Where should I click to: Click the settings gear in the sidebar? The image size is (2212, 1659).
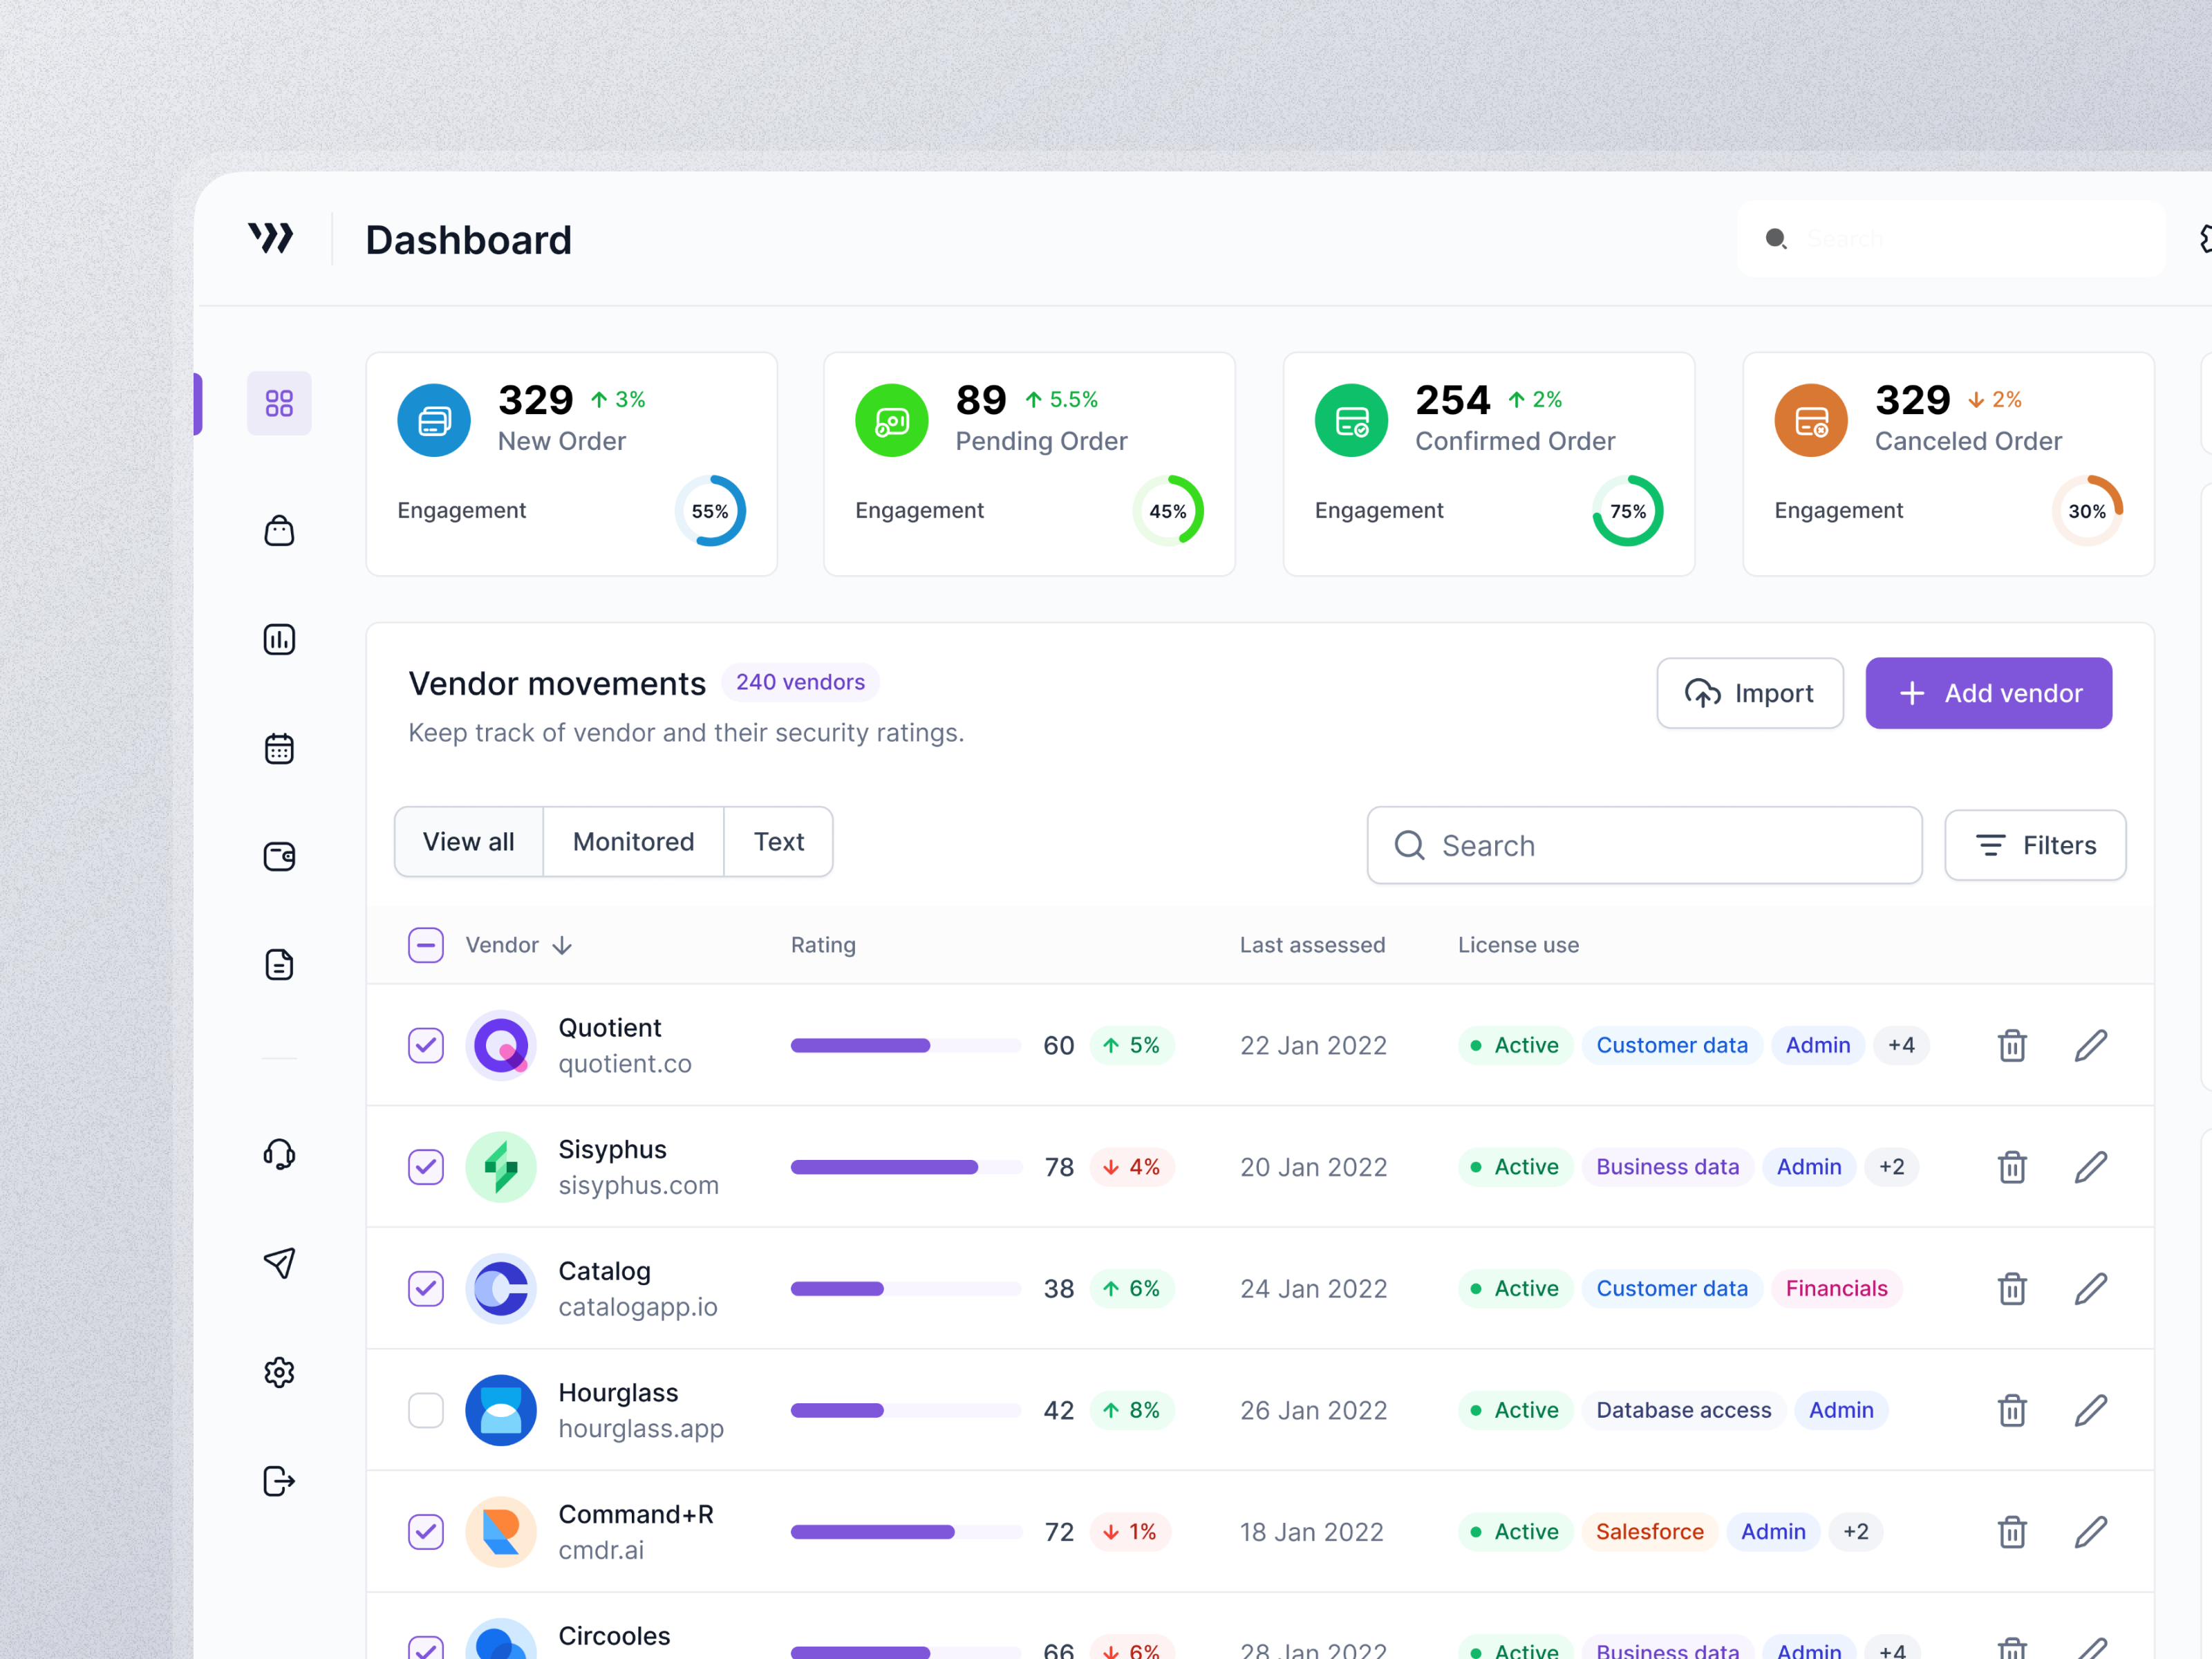pos(279,1372)
